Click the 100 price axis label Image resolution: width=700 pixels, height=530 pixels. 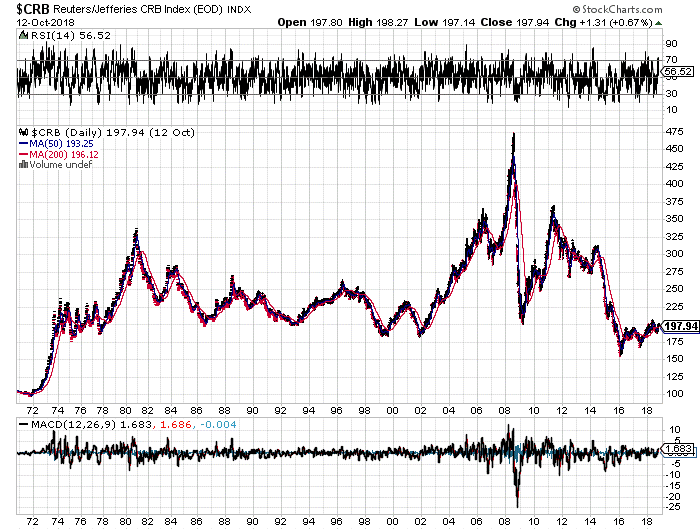[674, 393]
